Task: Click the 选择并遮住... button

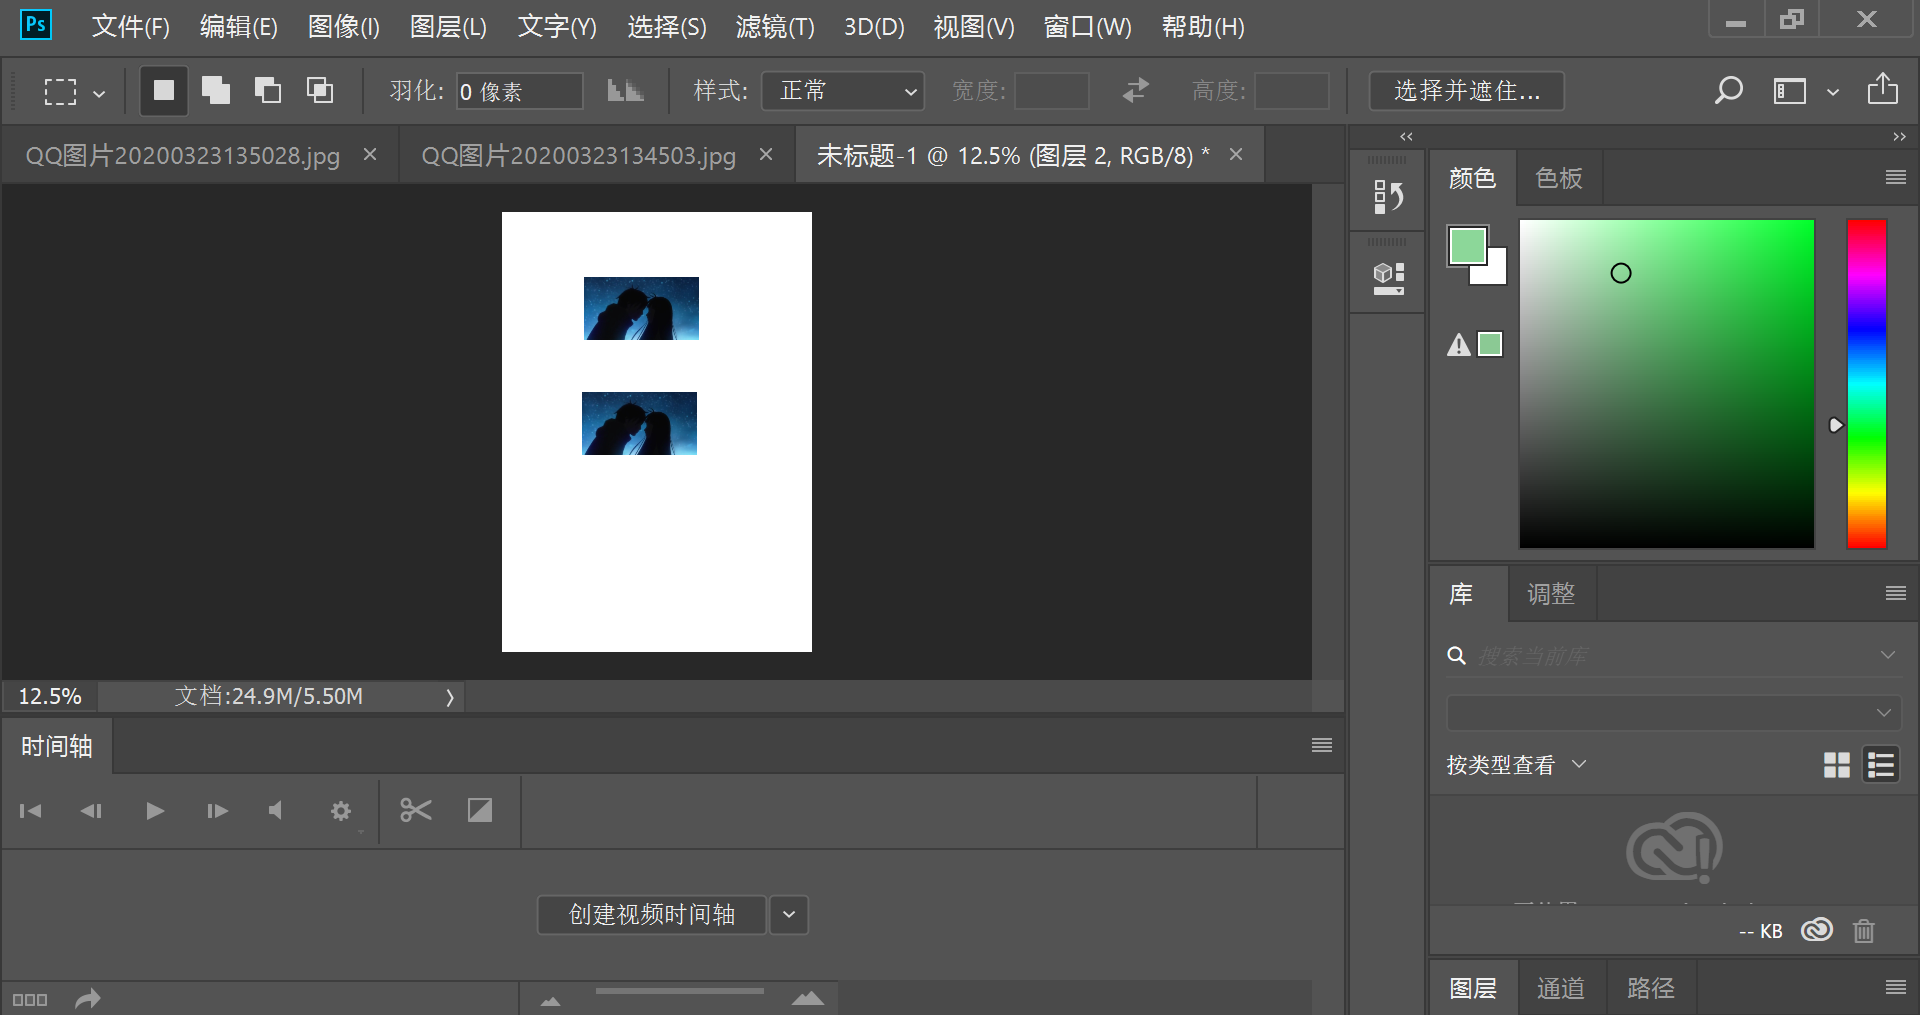Action: 1466,91
